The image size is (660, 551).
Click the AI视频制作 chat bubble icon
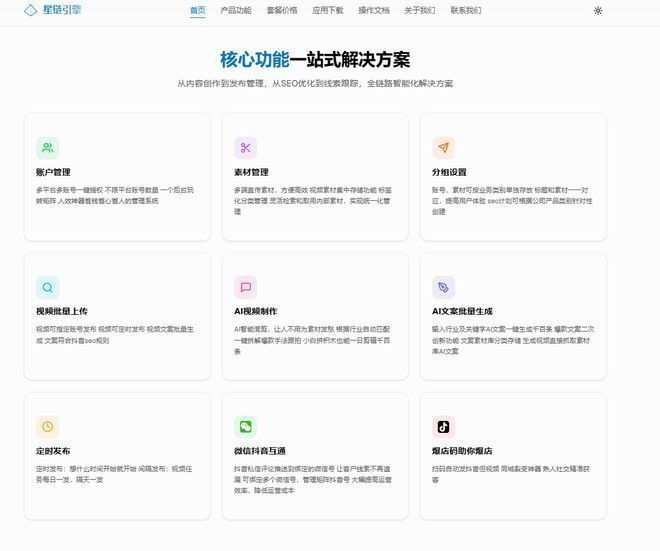click(245, 288)
